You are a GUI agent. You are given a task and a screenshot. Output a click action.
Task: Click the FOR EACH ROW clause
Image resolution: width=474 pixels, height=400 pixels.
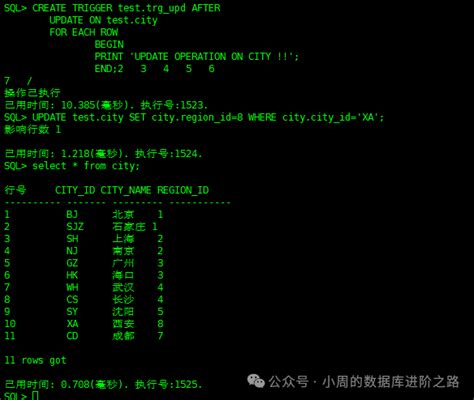click(83, 32)
